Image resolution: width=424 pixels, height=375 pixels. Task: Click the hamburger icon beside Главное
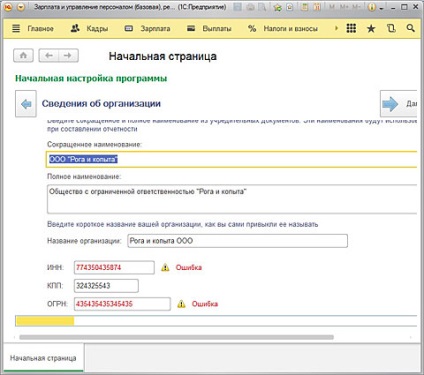click(x=16, y=29)
